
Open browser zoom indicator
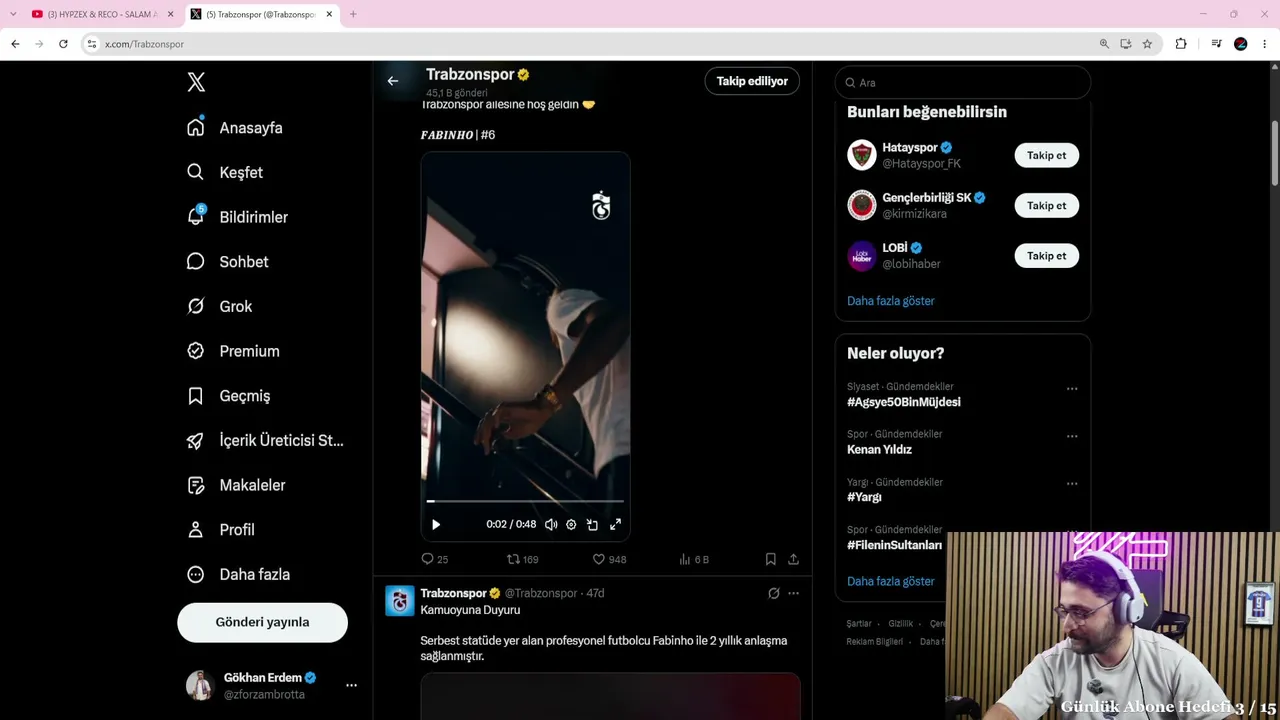(1104, 44)
